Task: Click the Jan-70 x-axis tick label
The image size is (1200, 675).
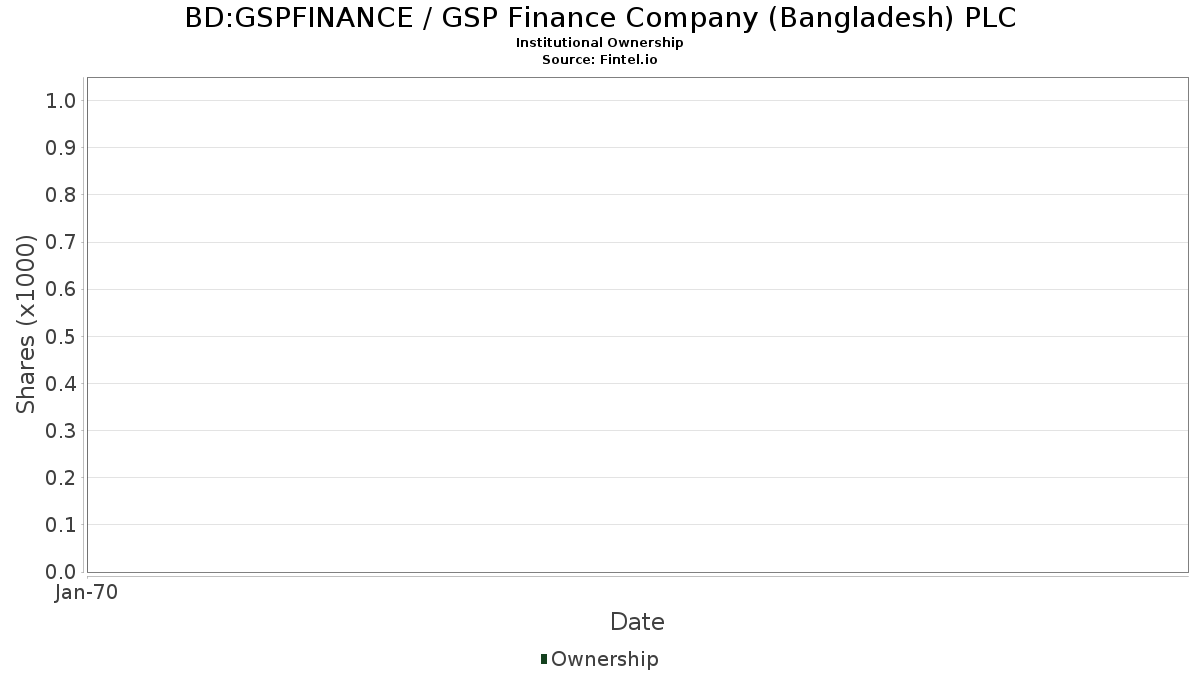Action: coord(87,593)
